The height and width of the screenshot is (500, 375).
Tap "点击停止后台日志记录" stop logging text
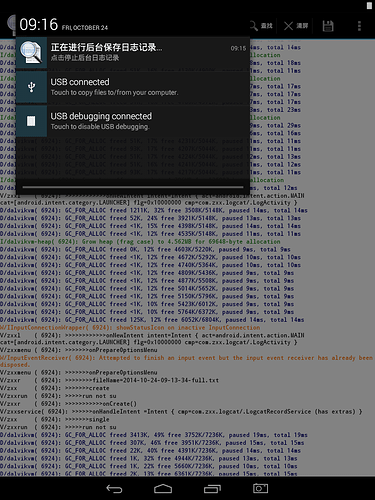[85, 58]
